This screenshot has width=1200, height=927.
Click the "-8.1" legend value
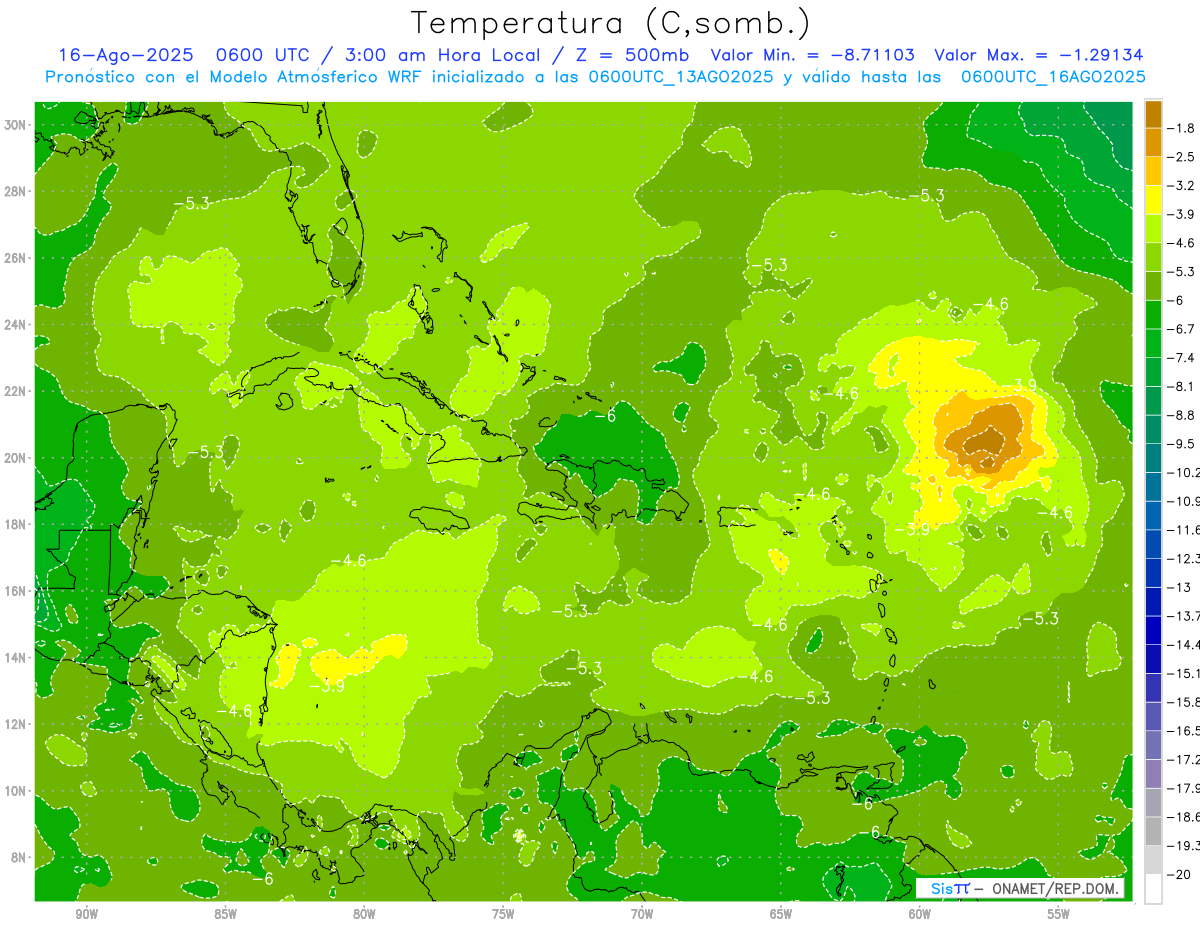click(x=1182, y=386)
